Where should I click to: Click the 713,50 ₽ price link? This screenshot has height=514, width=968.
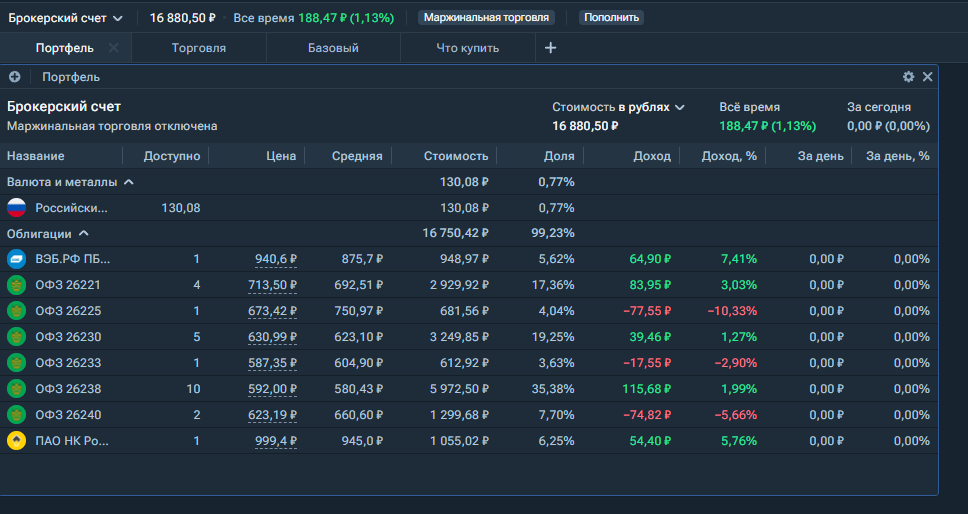272,285
